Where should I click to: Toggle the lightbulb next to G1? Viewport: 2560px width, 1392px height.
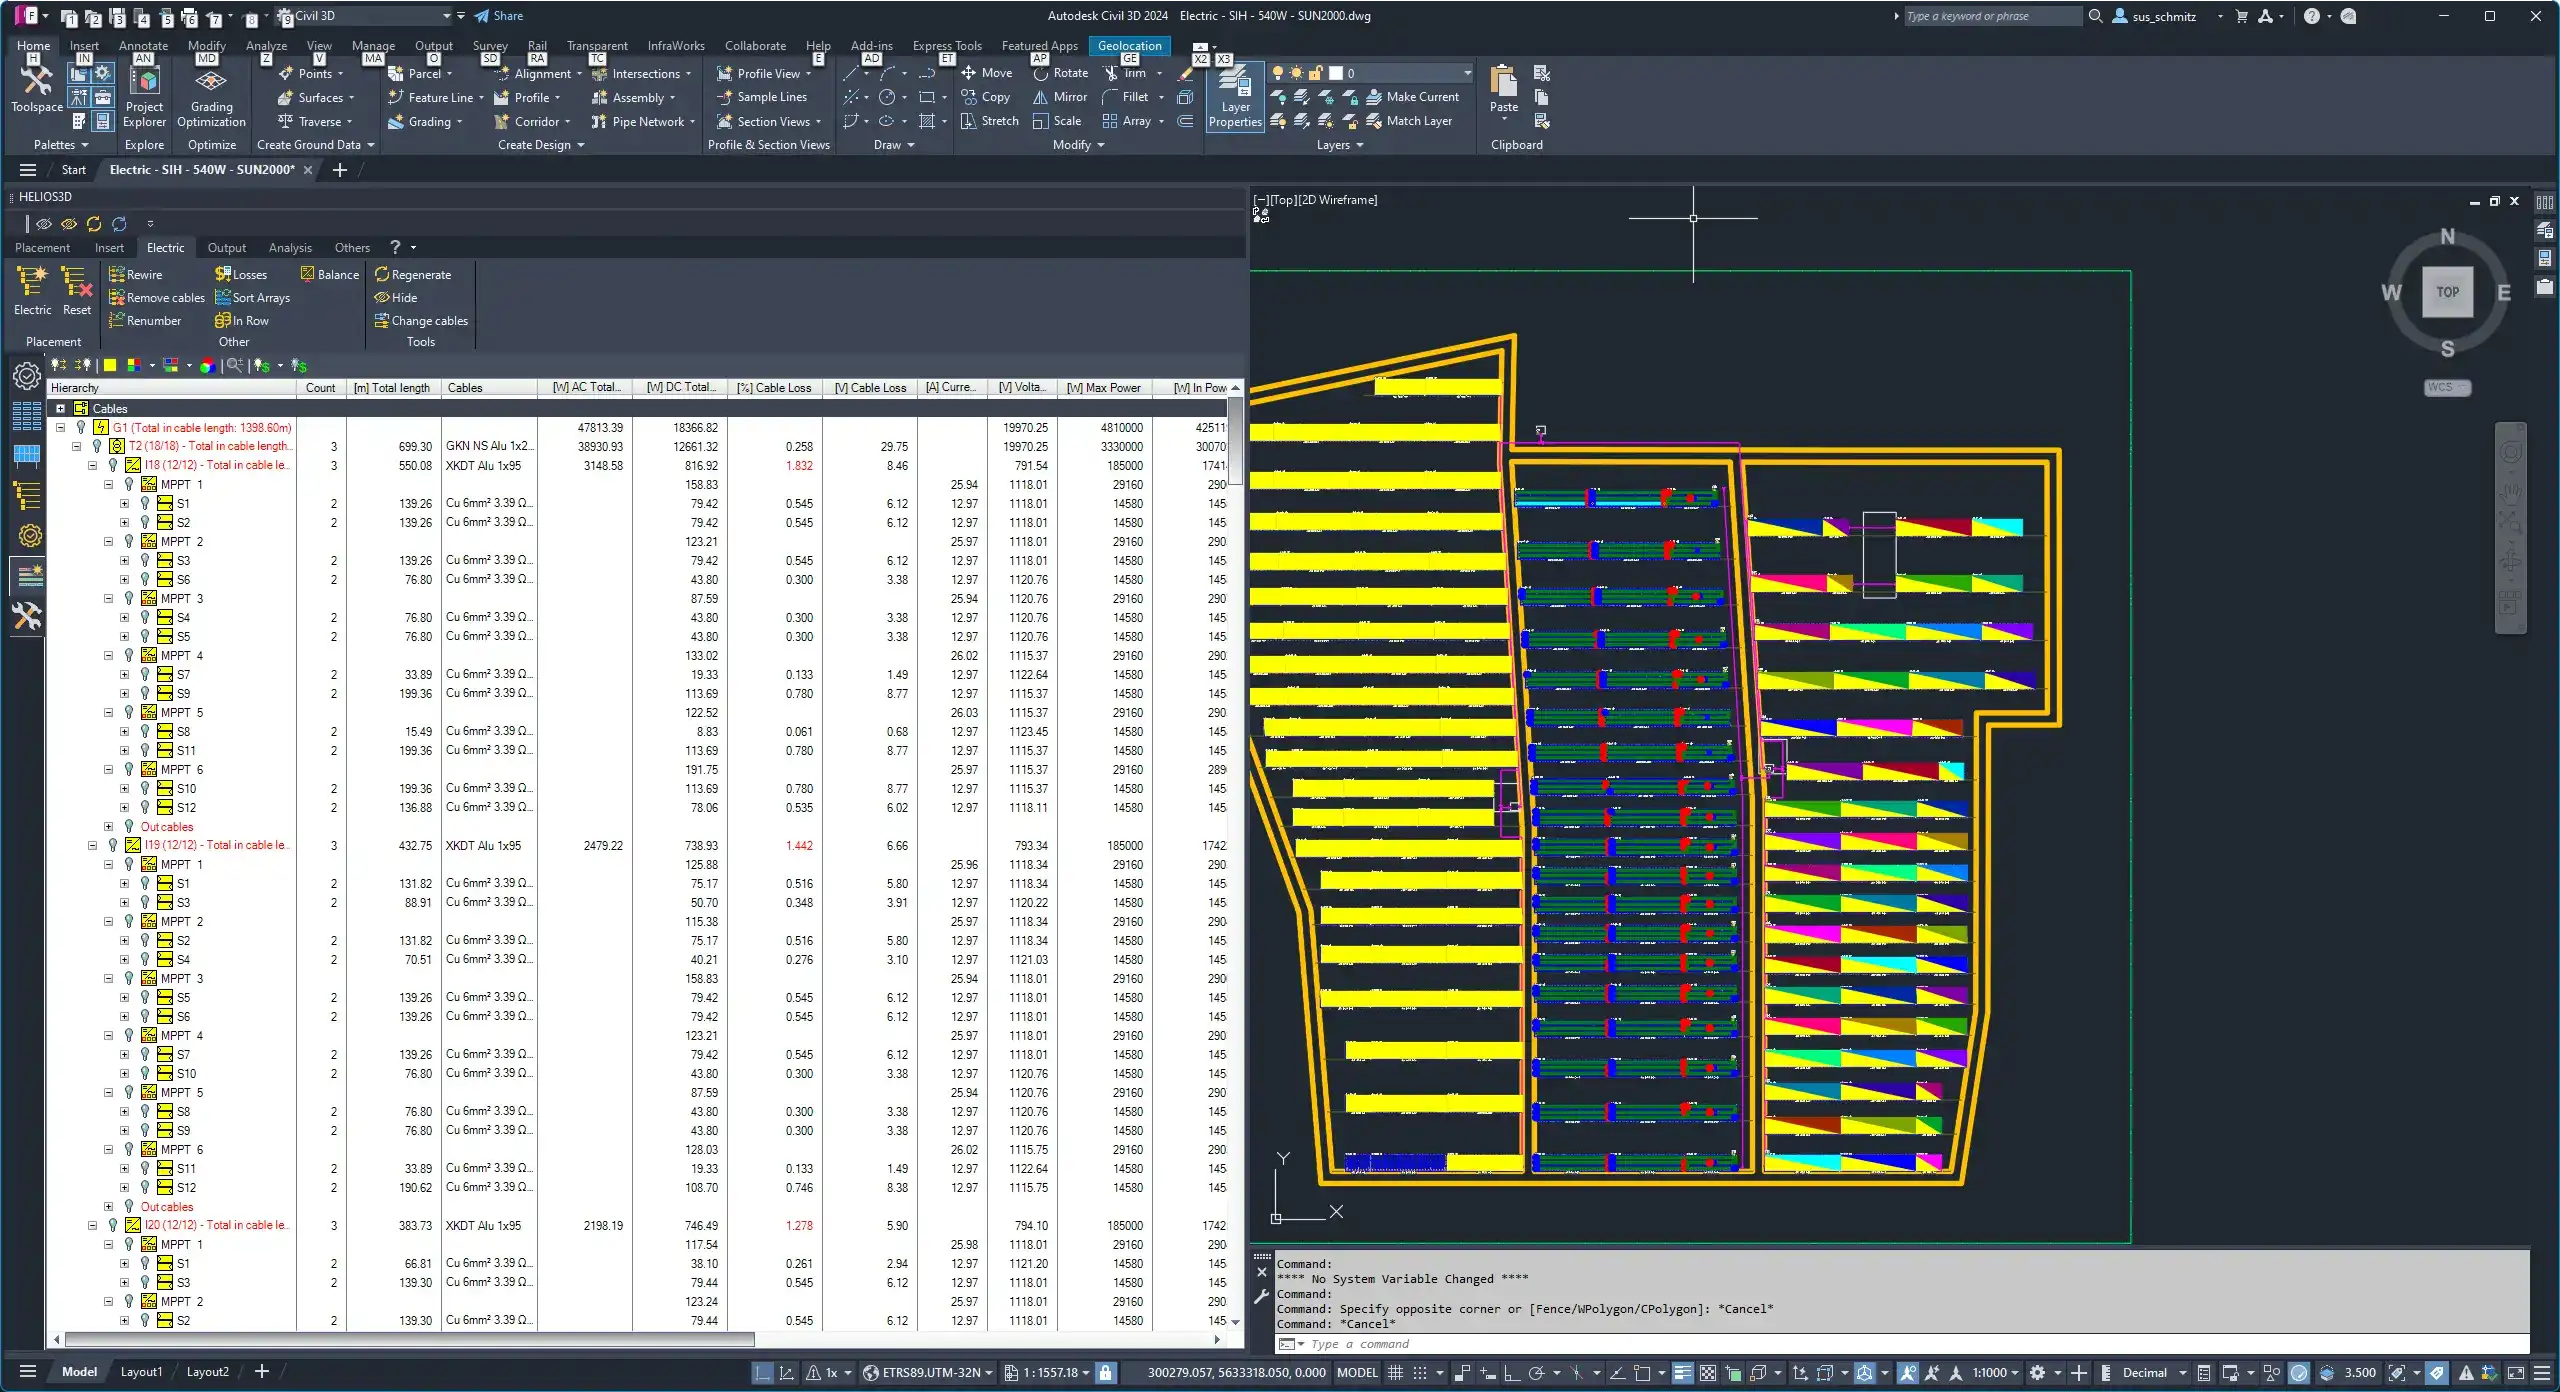(82, 427)
